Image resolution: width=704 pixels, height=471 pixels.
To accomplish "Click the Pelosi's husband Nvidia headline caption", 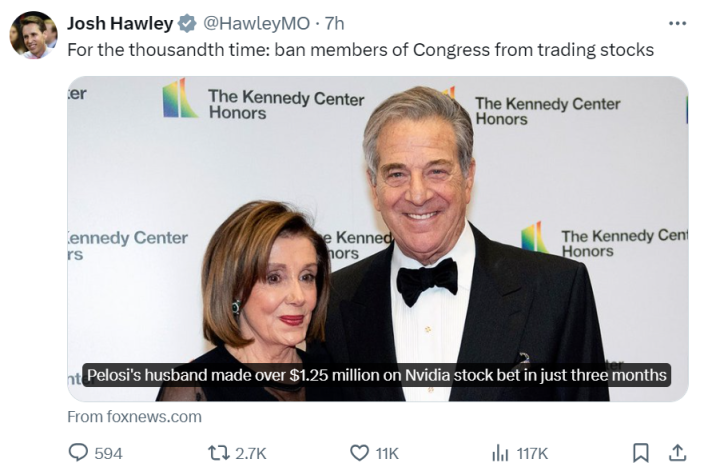I will pos(376,375).
